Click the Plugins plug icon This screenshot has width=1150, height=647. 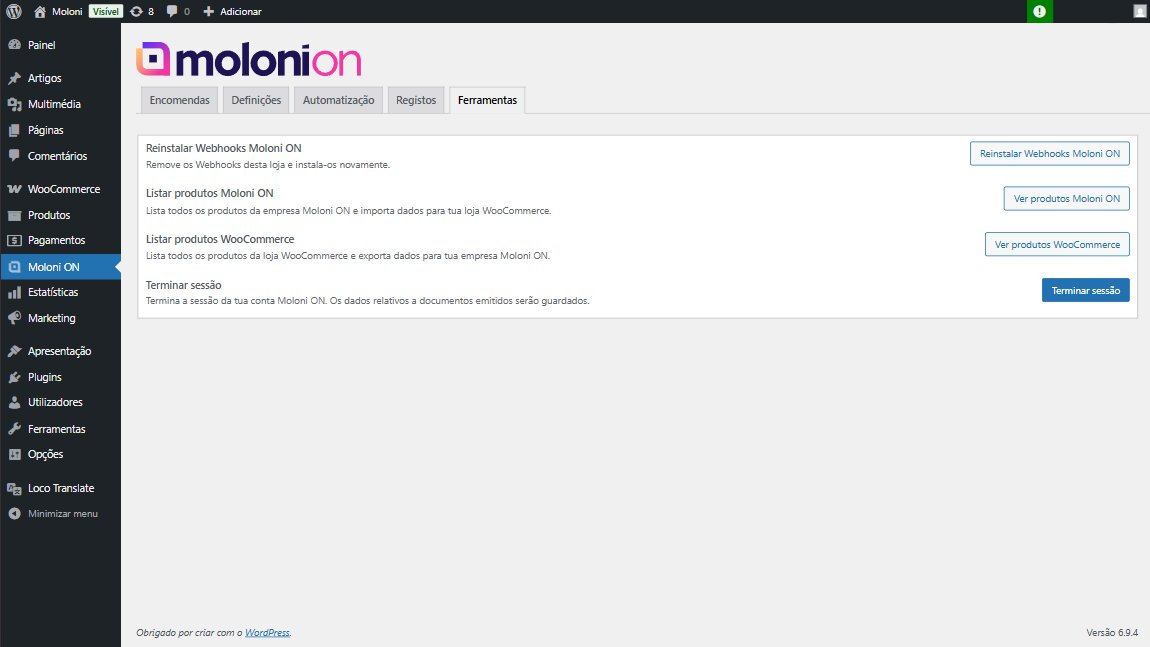(x=15, y=377)
